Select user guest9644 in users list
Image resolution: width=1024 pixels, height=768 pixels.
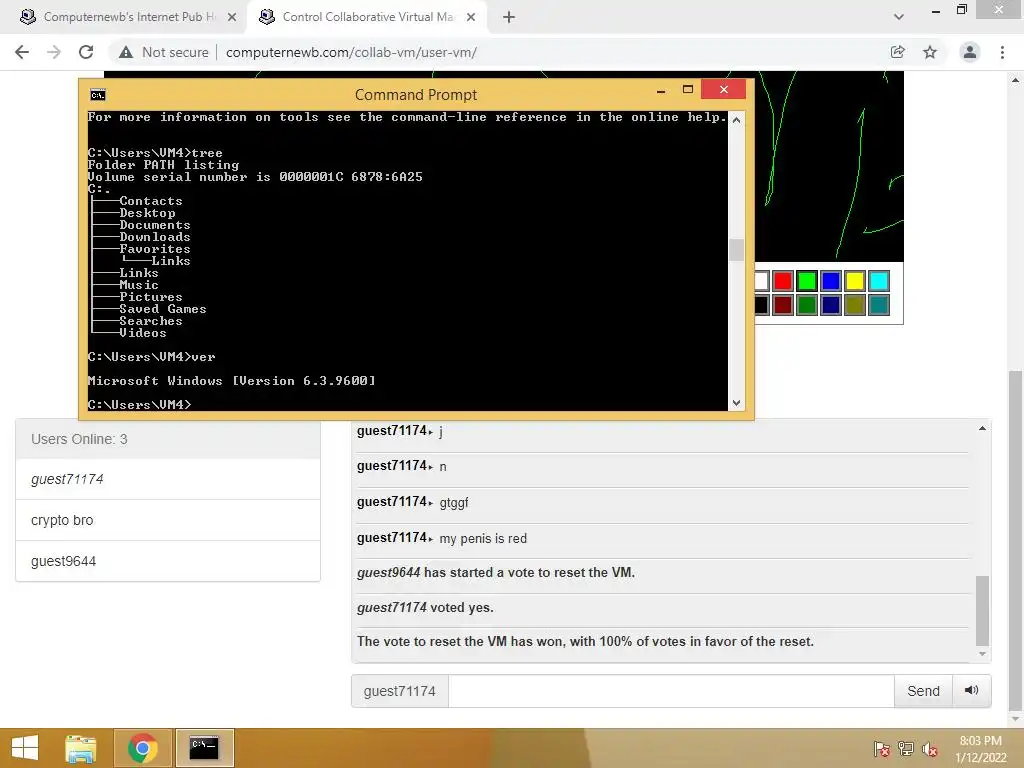pyautogui.click(x=168, y=561)
